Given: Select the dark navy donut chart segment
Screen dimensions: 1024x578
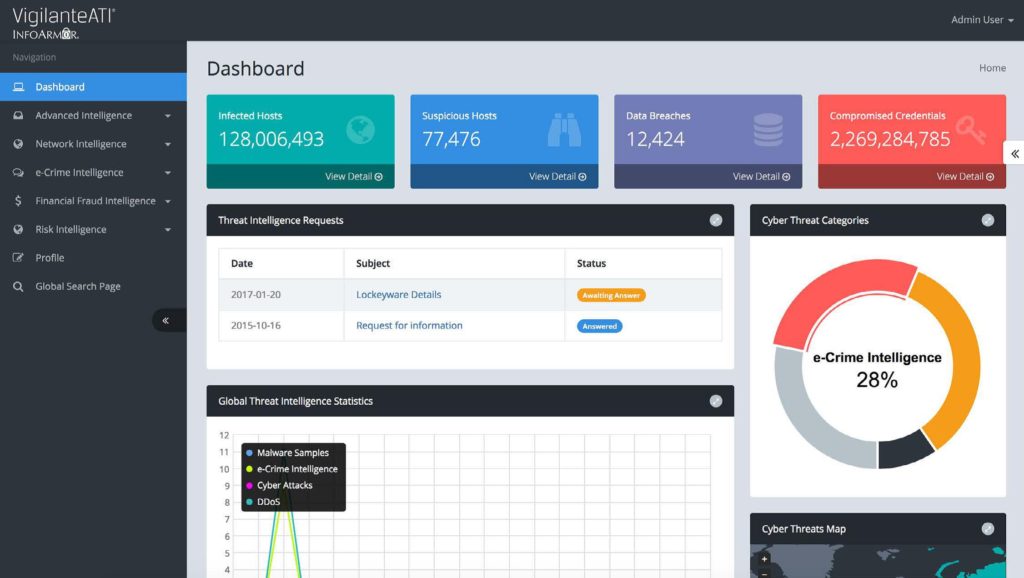Looking at the screenshot, I should coord(906,451).
